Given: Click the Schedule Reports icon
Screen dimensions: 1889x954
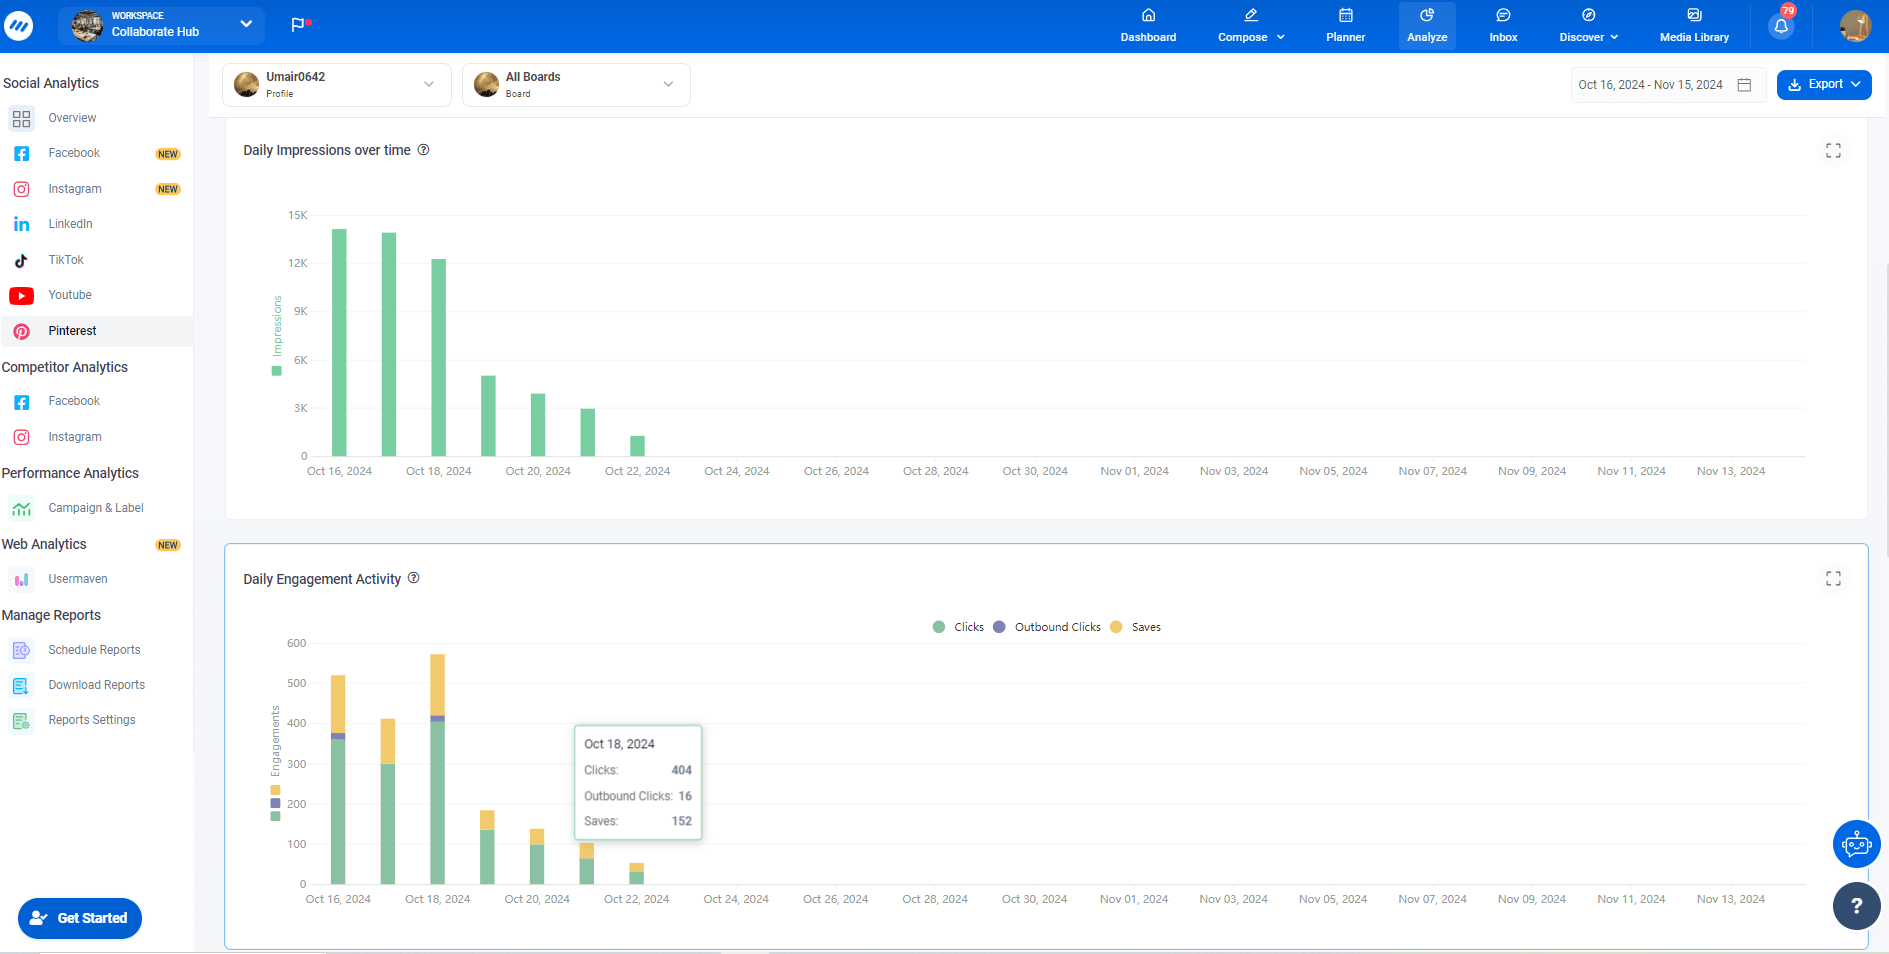Looking at the screenshot, I should pyautogui.click(x=21, y=650).
